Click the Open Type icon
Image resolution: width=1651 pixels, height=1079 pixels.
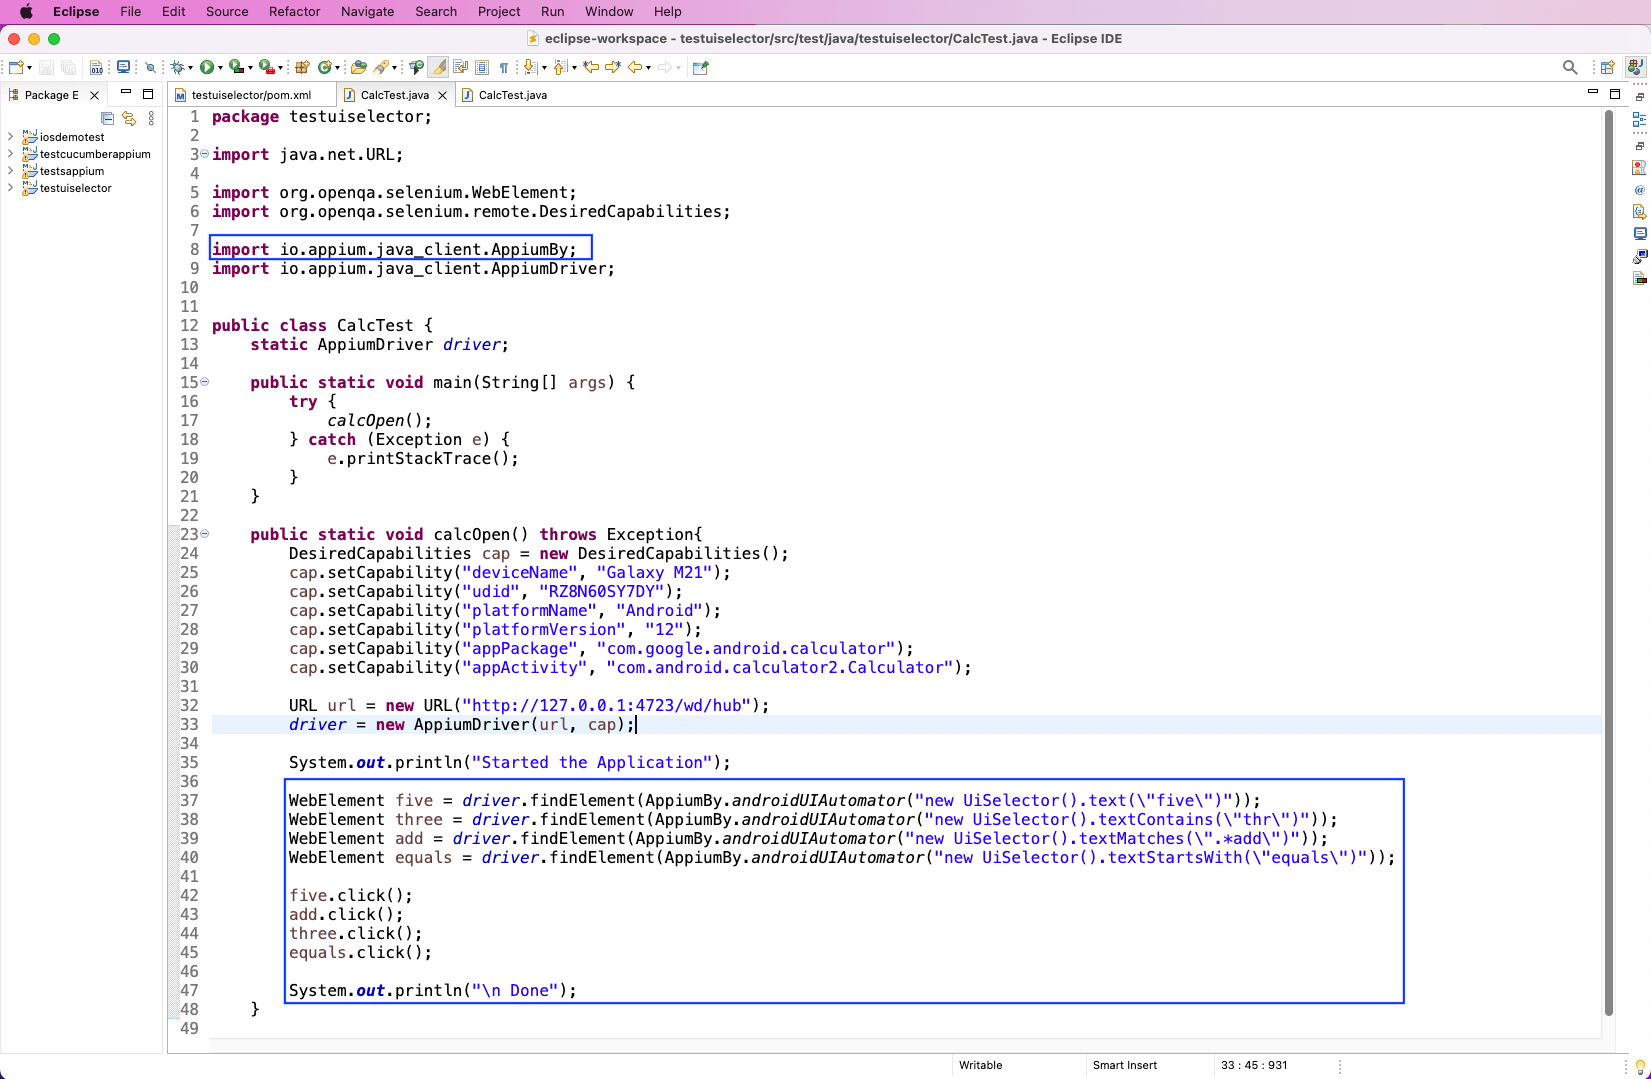coord(358,67)
